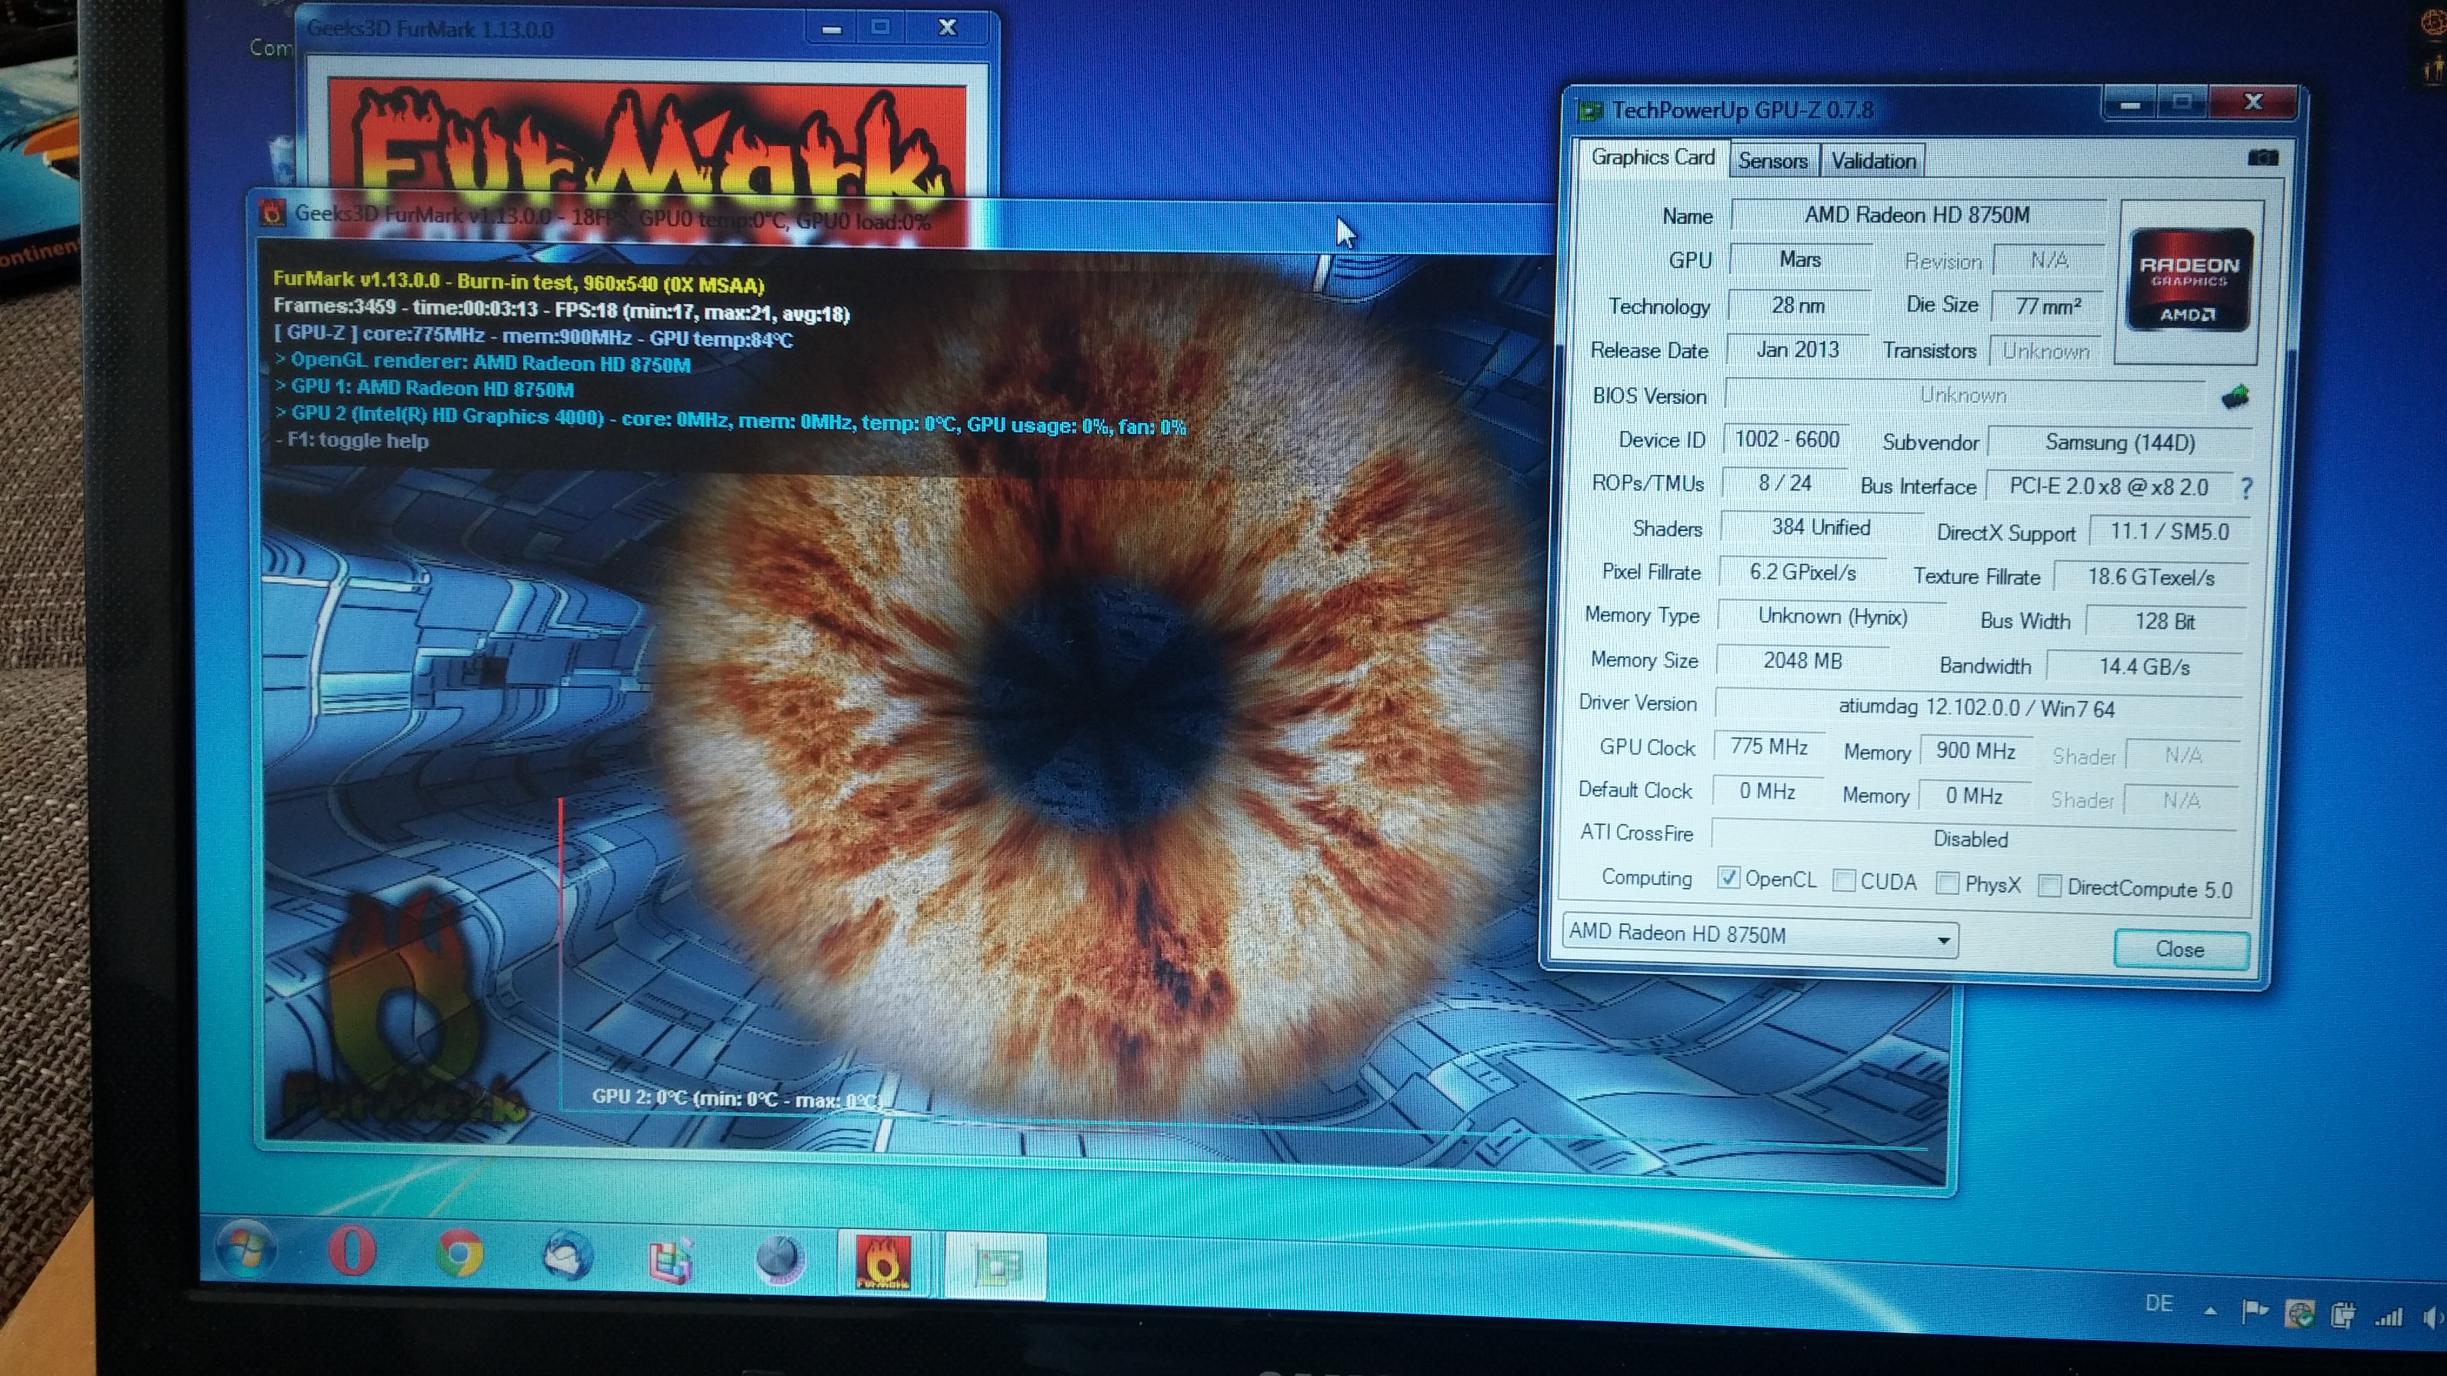This screenshot has width=2447, height=1376.
Task: Click the BIOS save chip icon
Action: pos(2235,397)
